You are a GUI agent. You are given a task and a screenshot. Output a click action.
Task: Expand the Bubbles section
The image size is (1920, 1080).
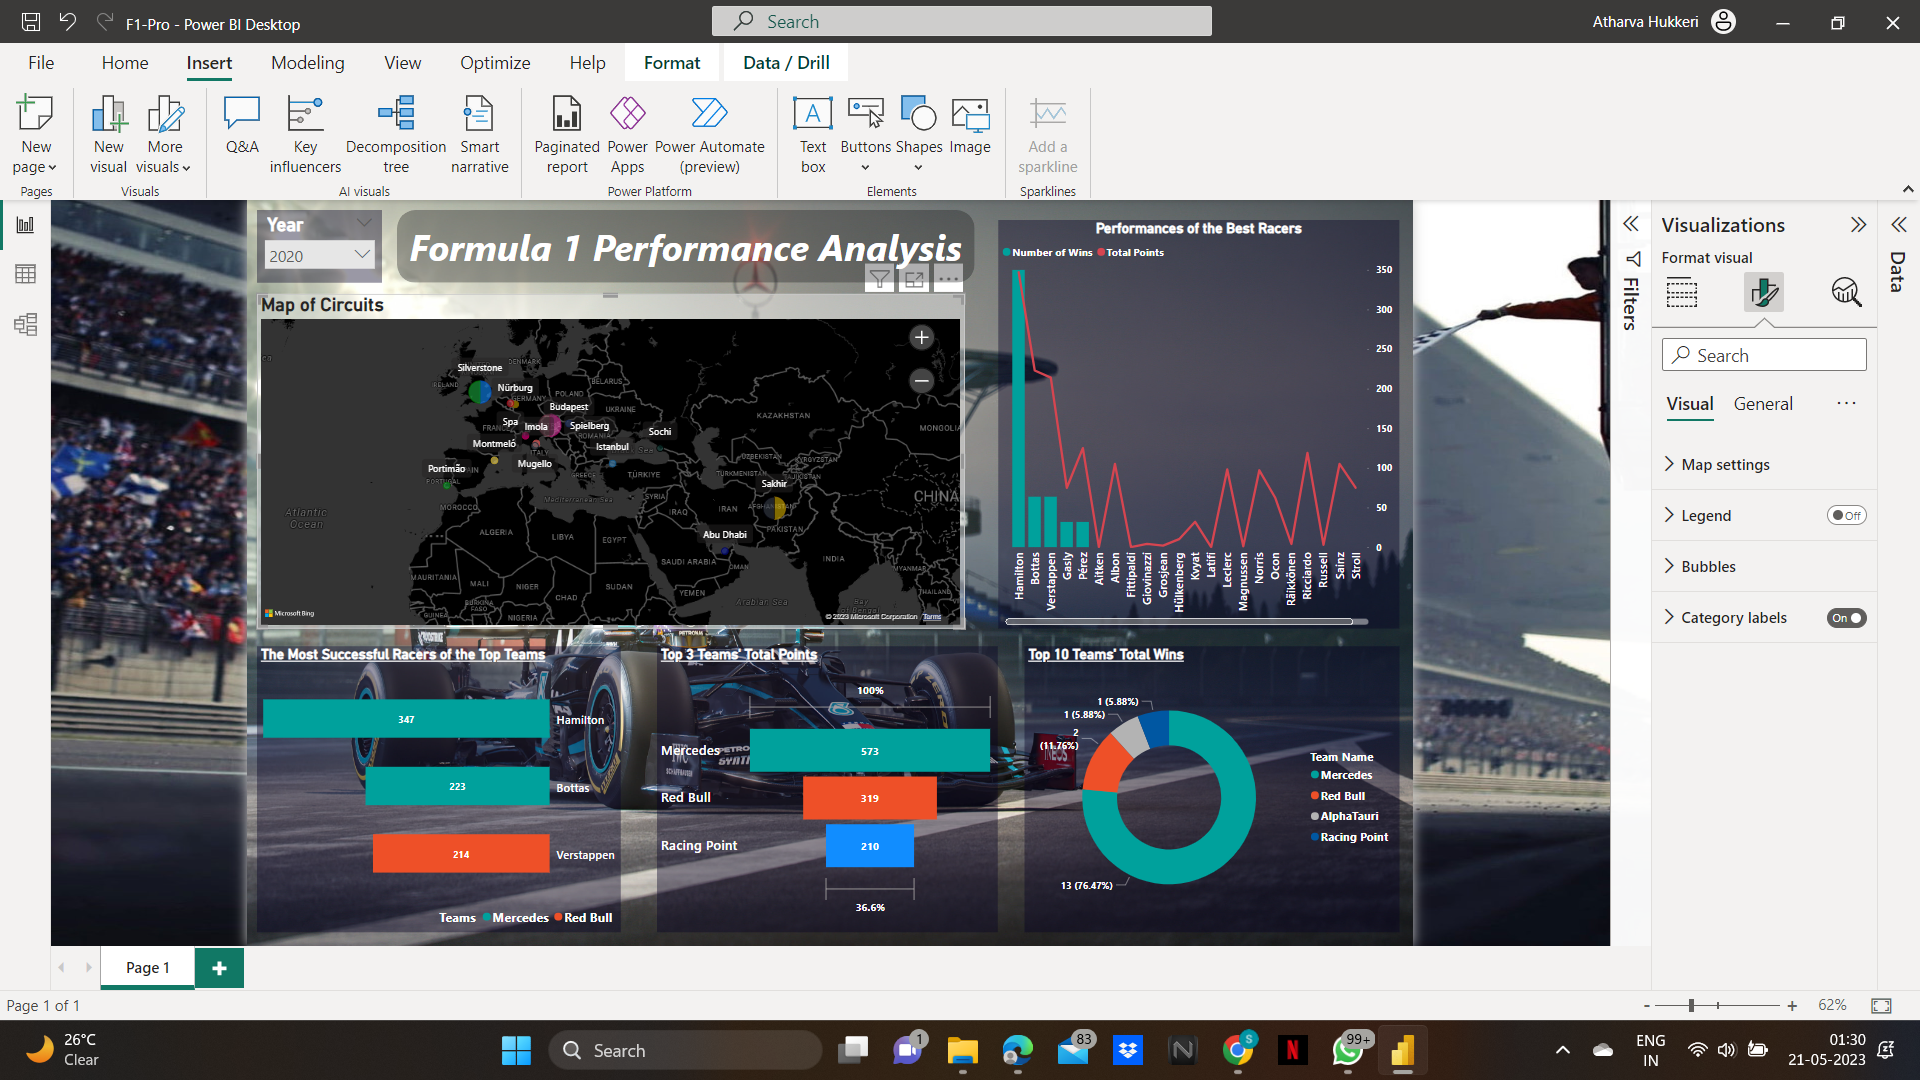coord(1708,567)
